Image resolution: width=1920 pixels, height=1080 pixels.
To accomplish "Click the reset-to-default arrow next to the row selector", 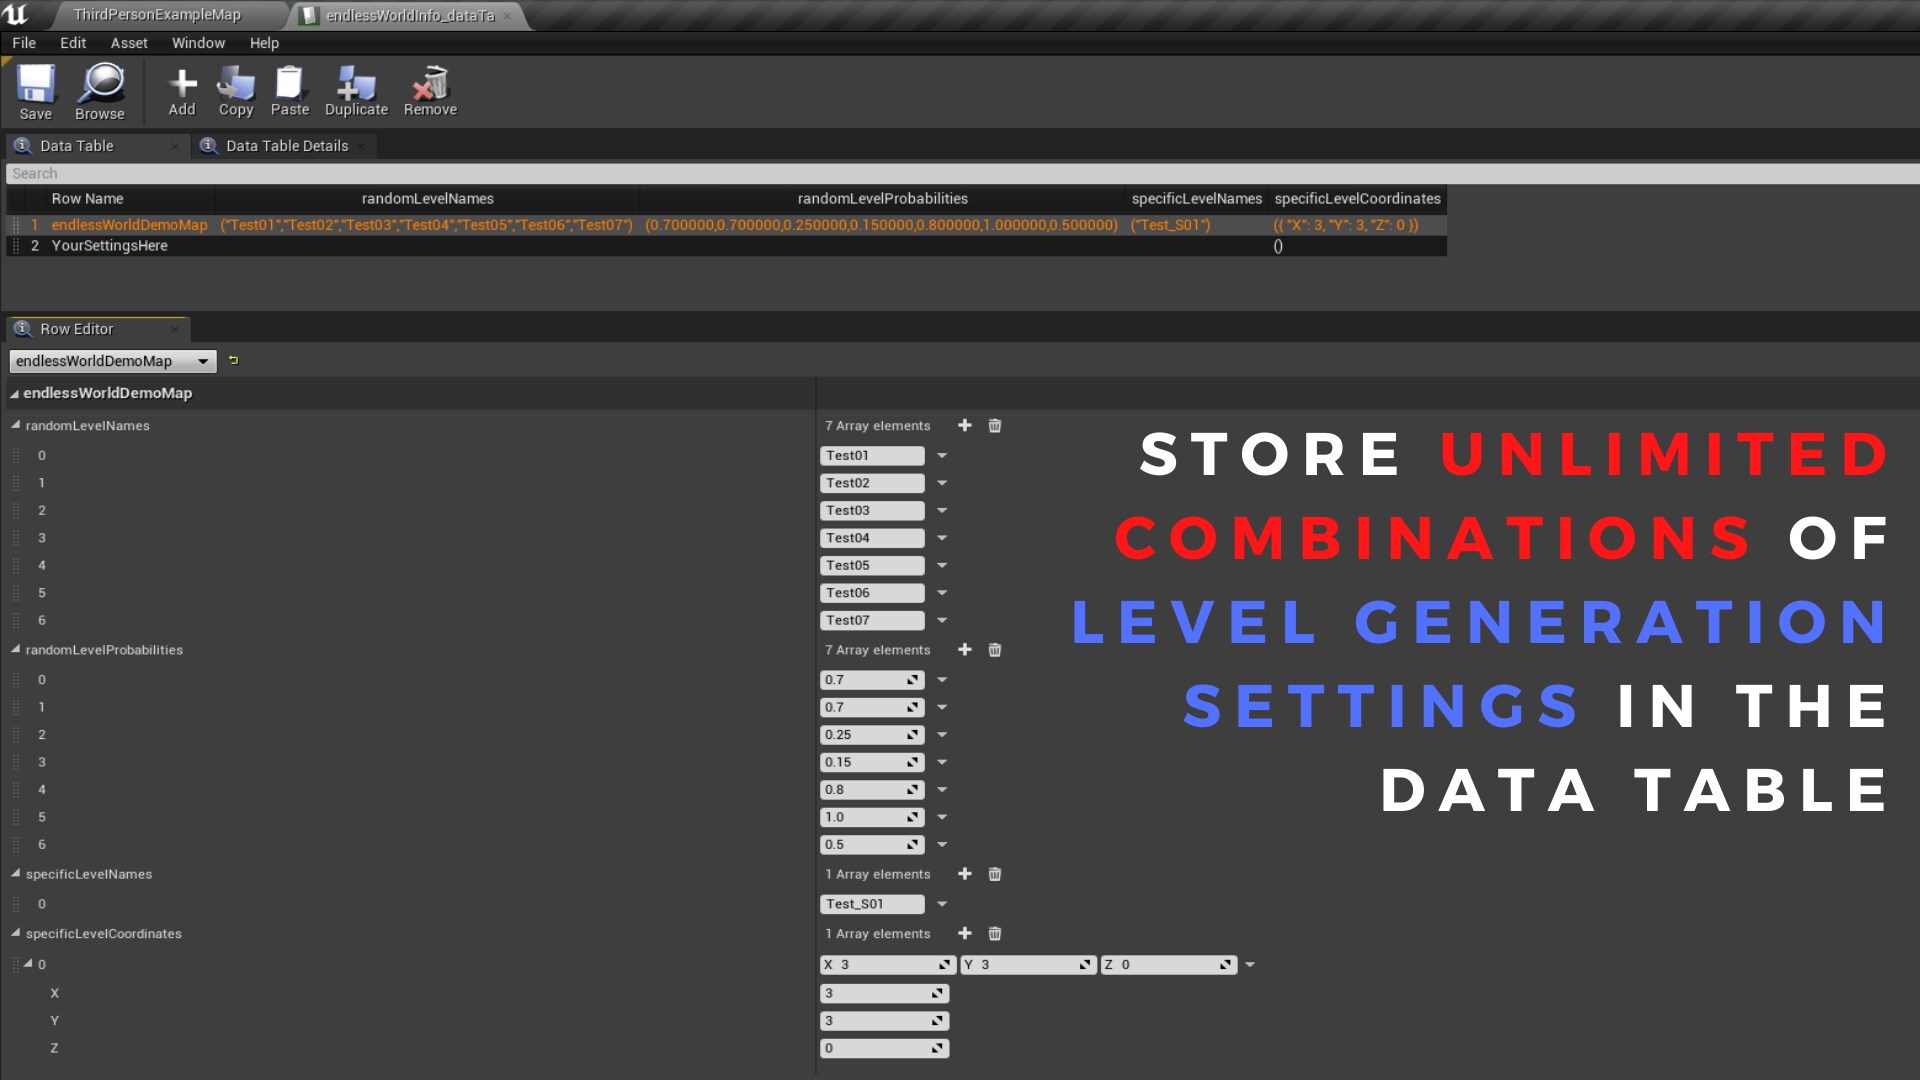I will click(234, 360).
